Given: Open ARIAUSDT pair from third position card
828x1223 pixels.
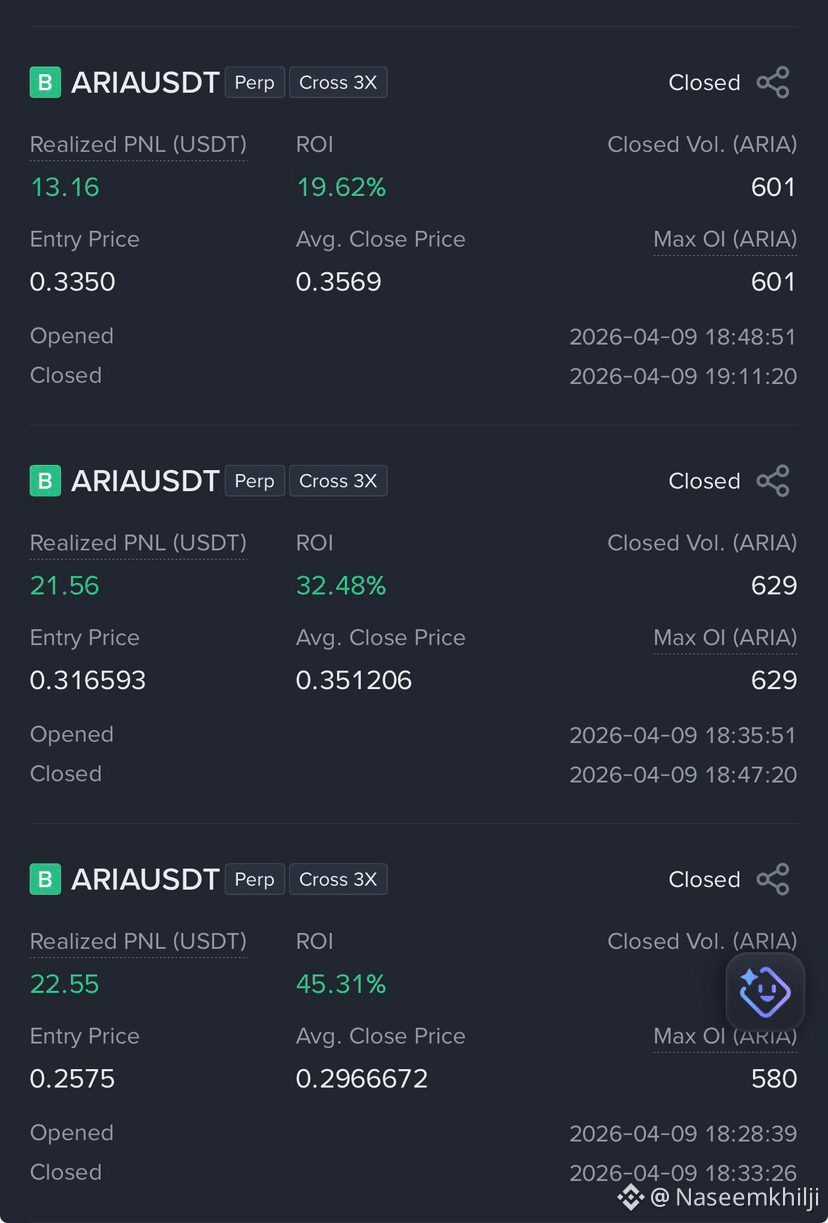Looking at the screenshot, I should click(x=145, y=879).
